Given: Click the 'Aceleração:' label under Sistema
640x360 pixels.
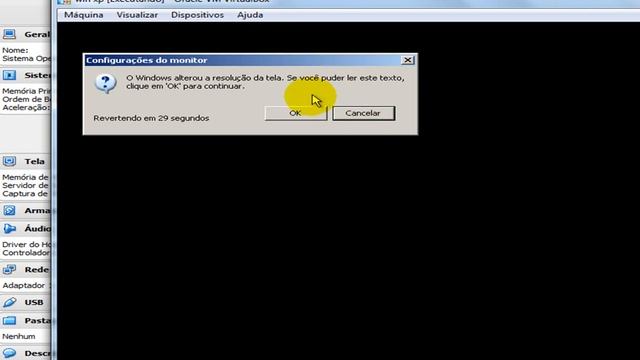Looking at the screenshot, I should [25, 107].
